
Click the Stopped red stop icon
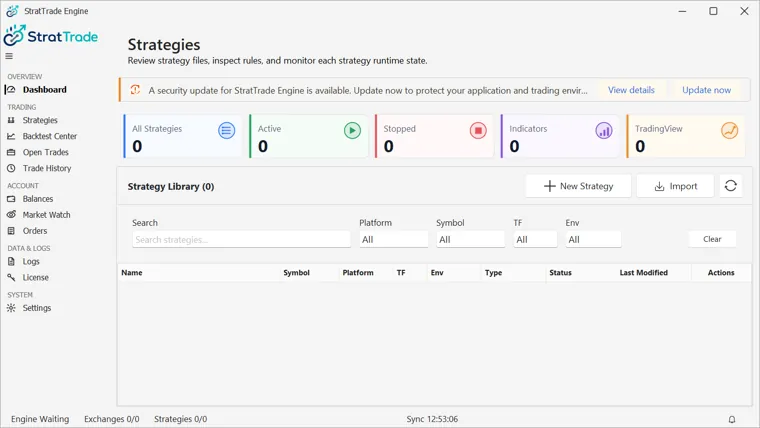click(x=478, y=130)
